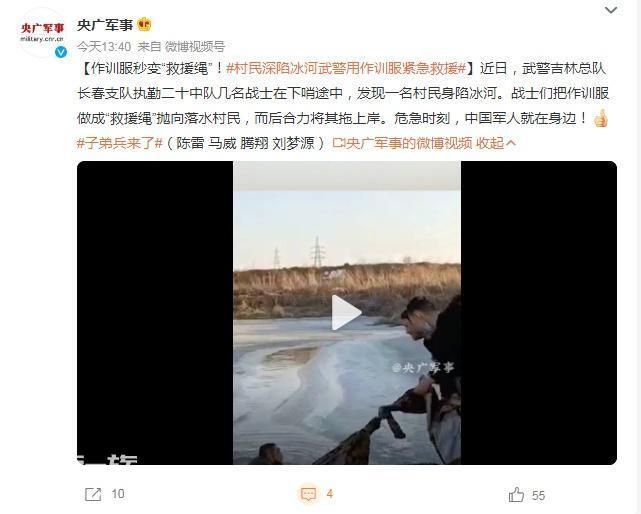Image resolution: width=641 pixels, height=514 pixels.
Task: Click the repost count 10
Action: click(x=118, y=494)
